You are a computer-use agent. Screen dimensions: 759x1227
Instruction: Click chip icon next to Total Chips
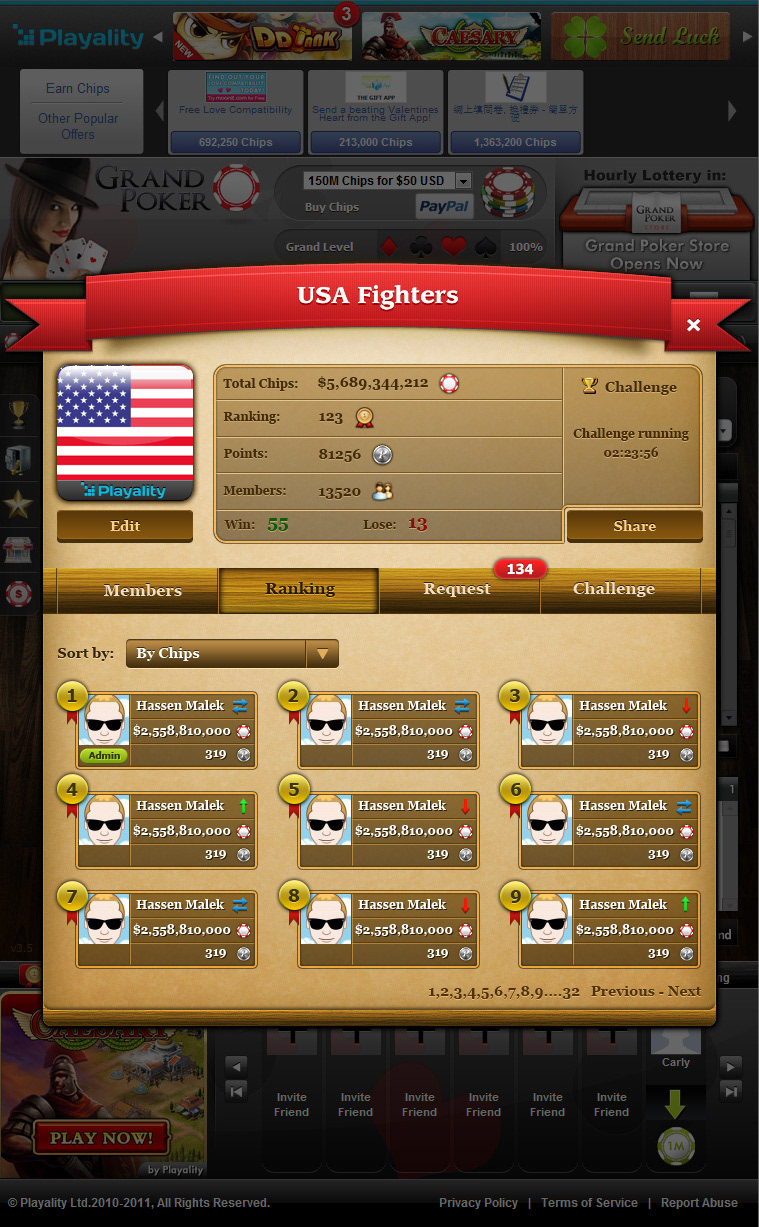pos(449,383)
